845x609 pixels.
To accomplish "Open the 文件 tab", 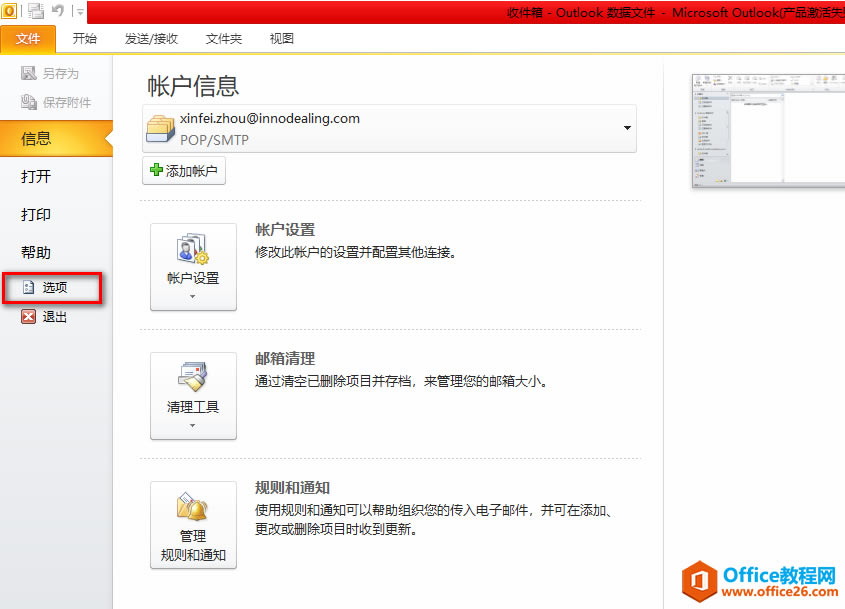I will pyautogui.click(x=28, y=39).
